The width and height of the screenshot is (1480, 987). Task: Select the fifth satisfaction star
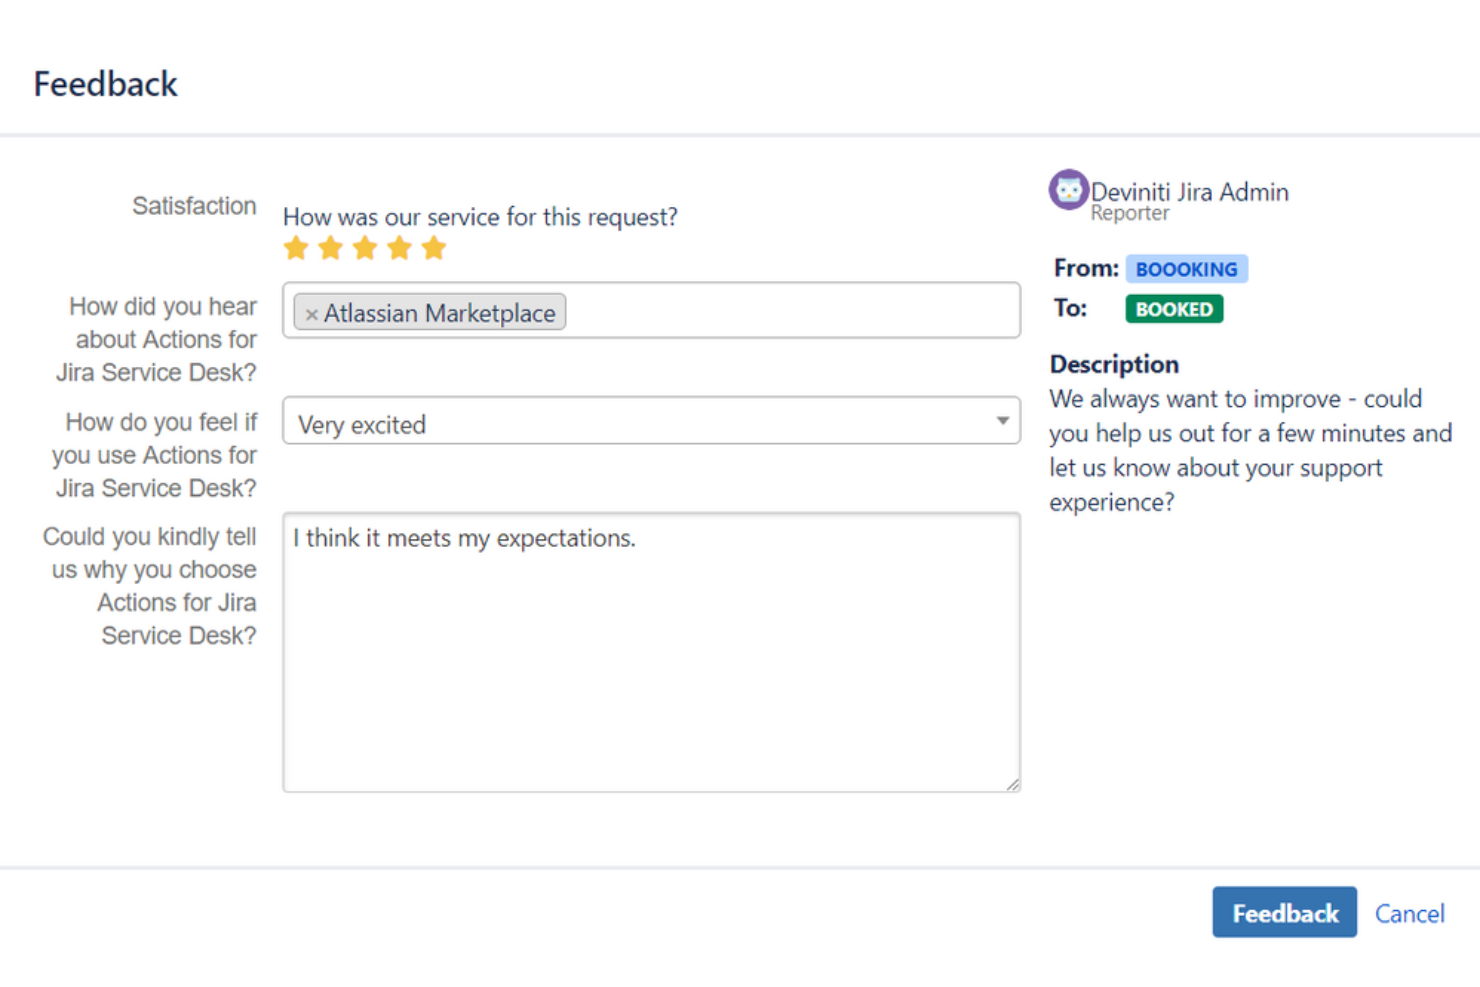pos(434,248)
